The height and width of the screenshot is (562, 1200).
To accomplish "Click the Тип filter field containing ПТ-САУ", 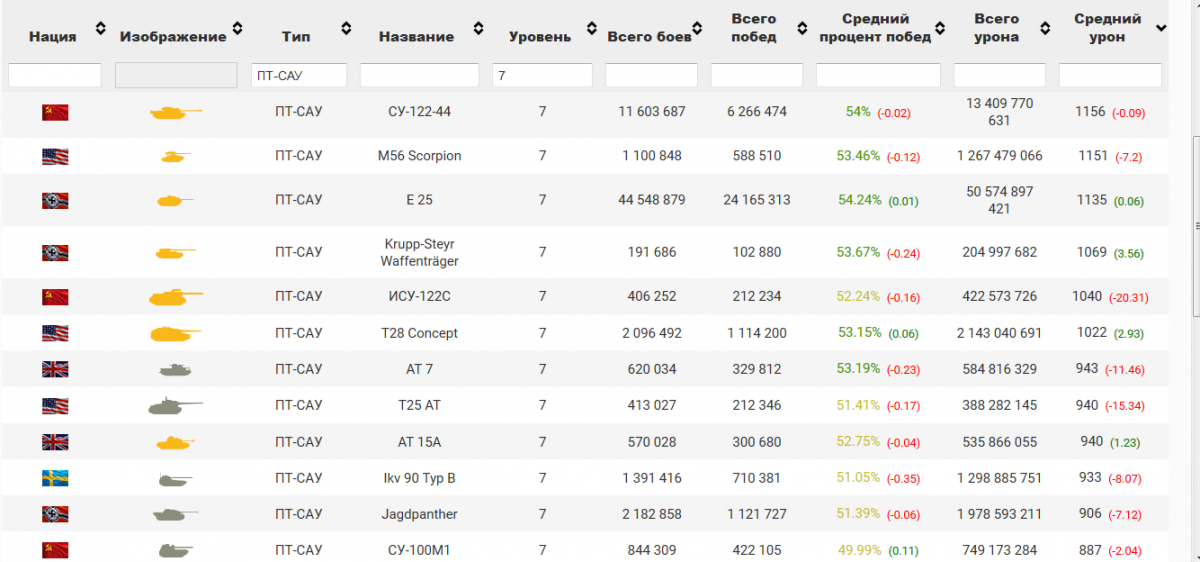I will tap(299, 75).
